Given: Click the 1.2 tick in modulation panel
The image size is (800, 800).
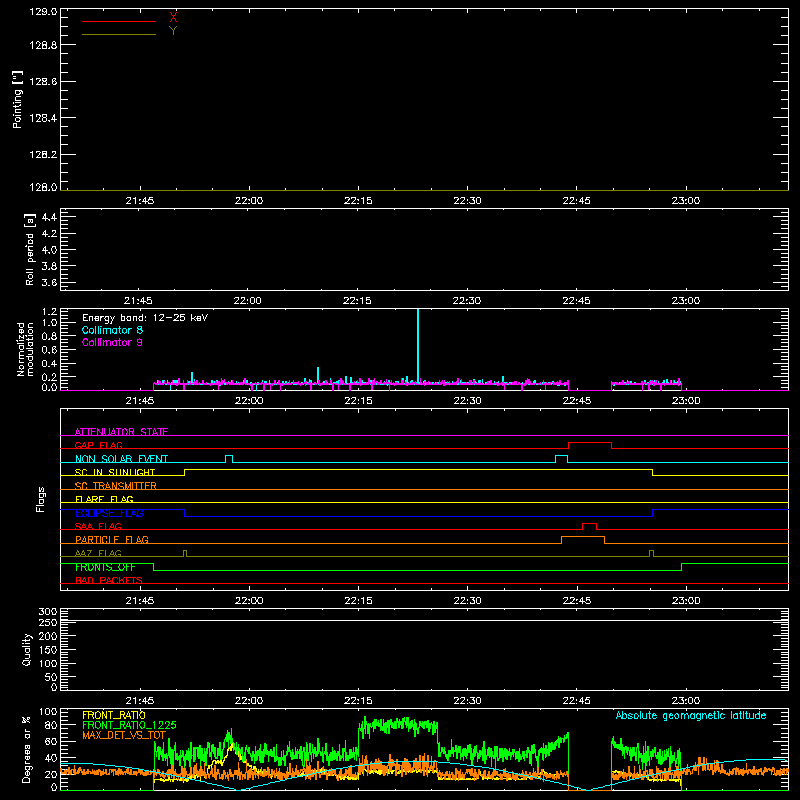Looking at the screenshot, I should pyautogui.click(x=49, y=311).
